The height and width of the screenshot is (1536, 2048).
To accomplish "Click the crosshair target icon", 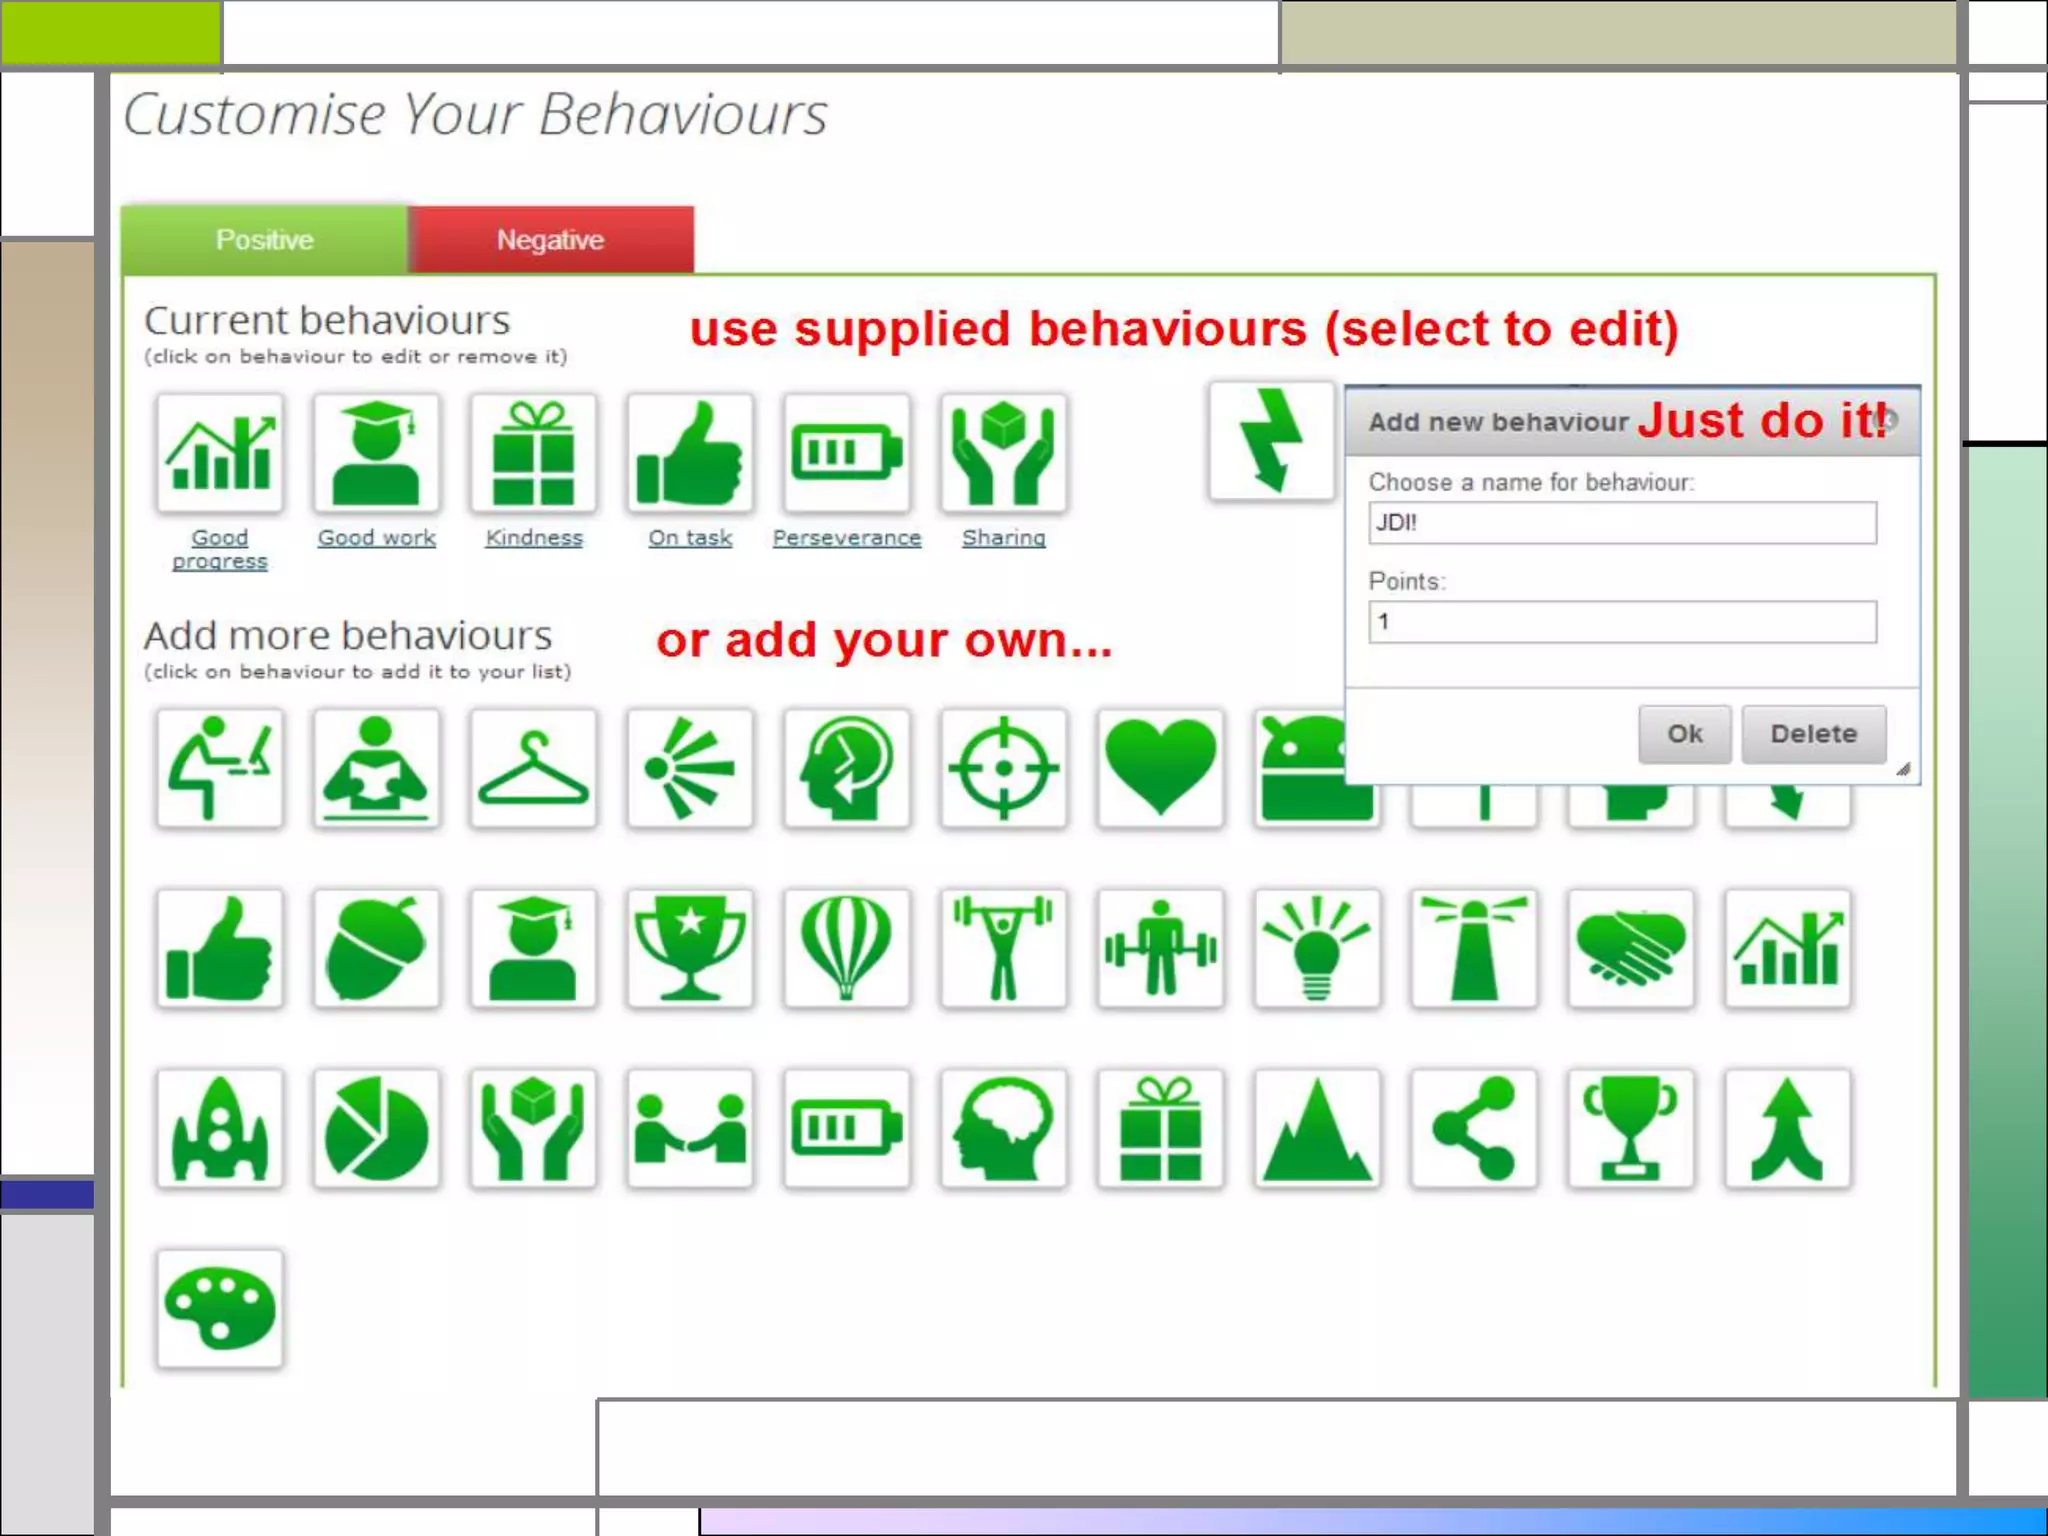I will 1003,768.
